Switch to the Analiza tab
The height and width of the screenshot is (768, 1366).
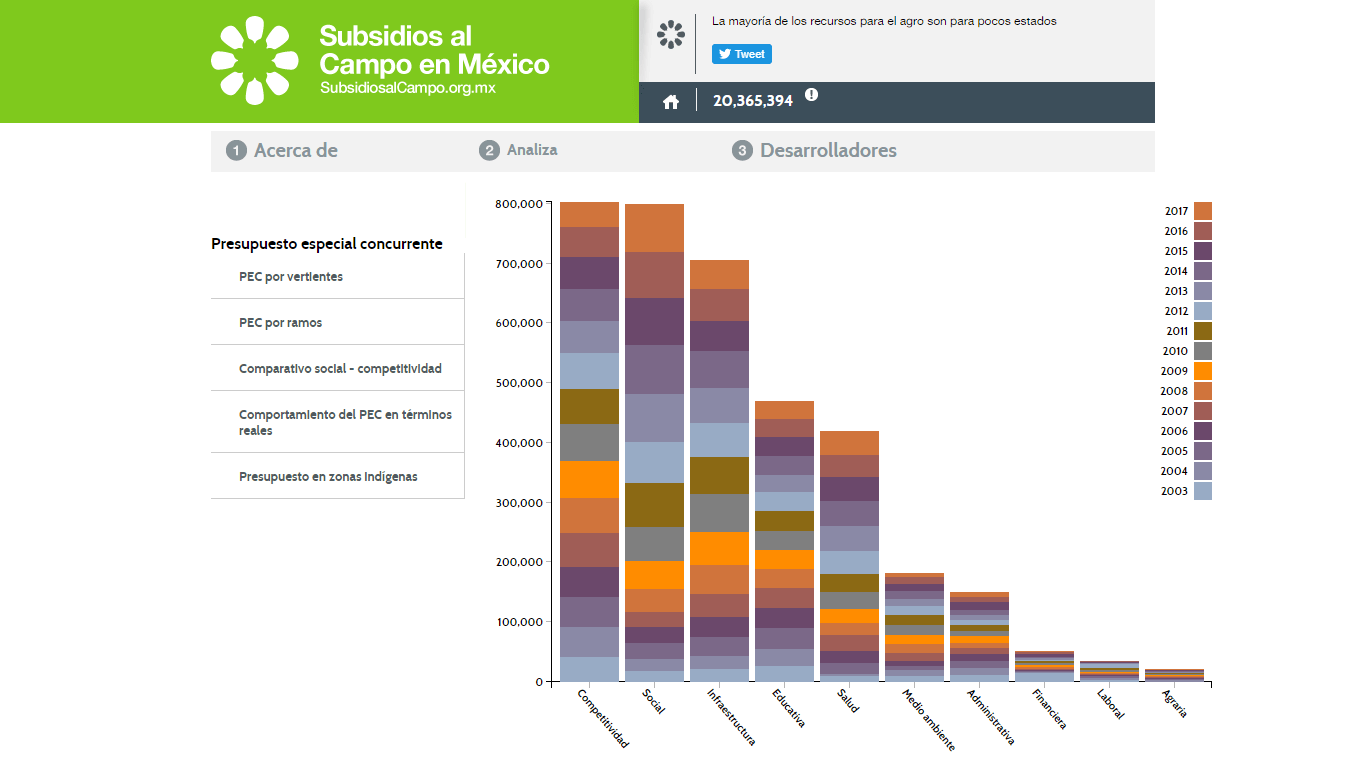520,150
